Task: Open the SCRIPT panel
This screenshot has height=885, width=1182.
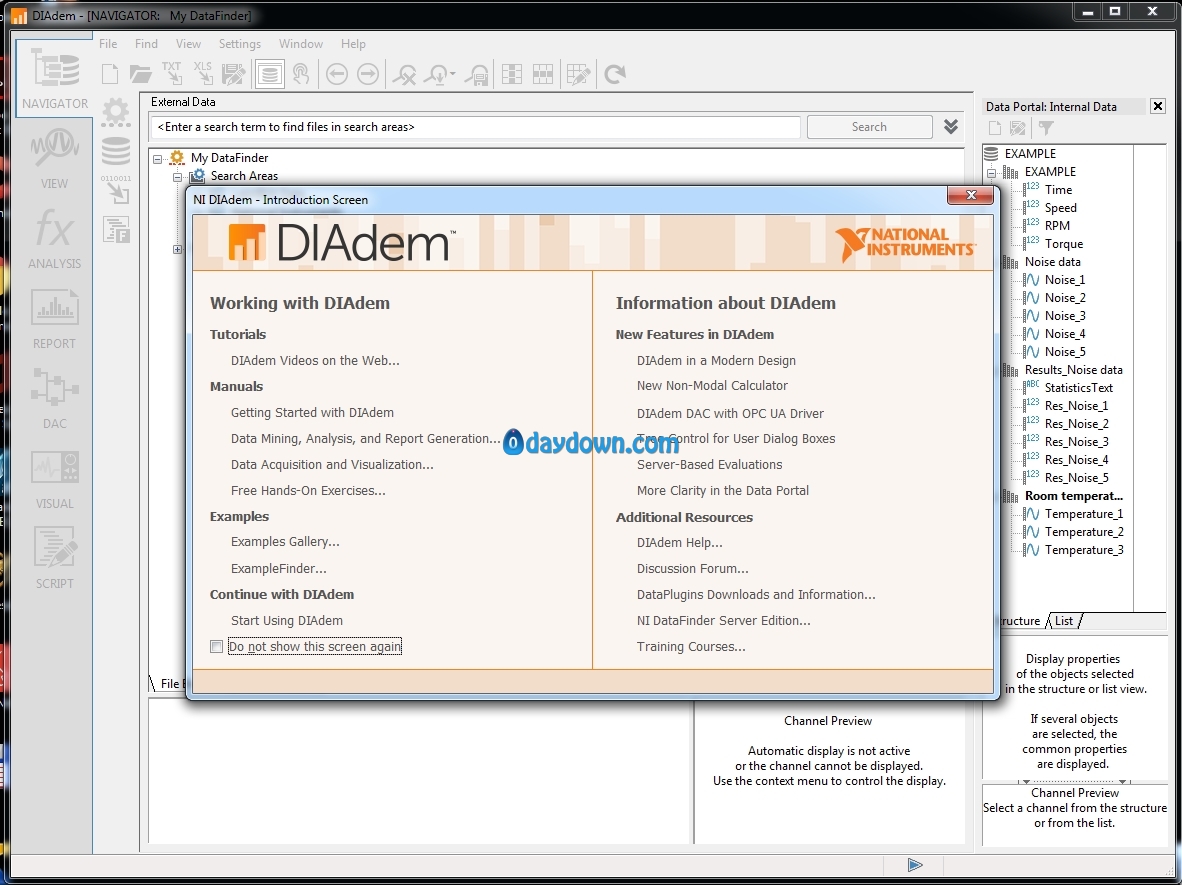Action: click(54, 558)
